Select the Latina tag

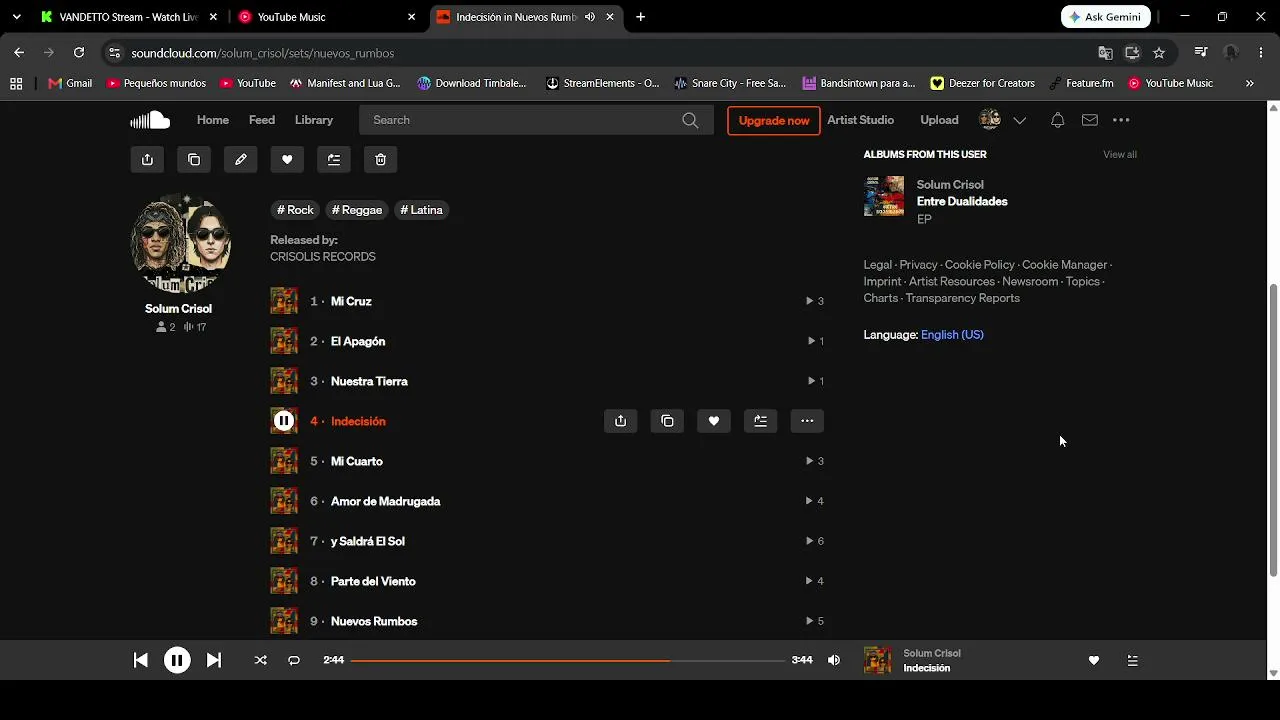[x=421, y=210]
